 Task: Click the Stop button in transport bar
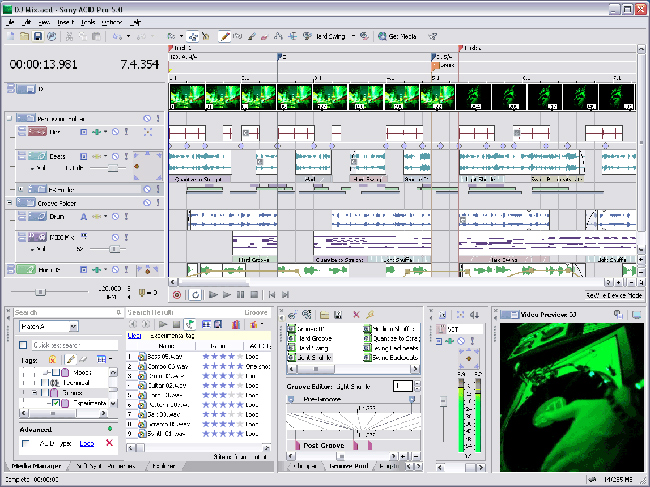click(x=255, y=295)
